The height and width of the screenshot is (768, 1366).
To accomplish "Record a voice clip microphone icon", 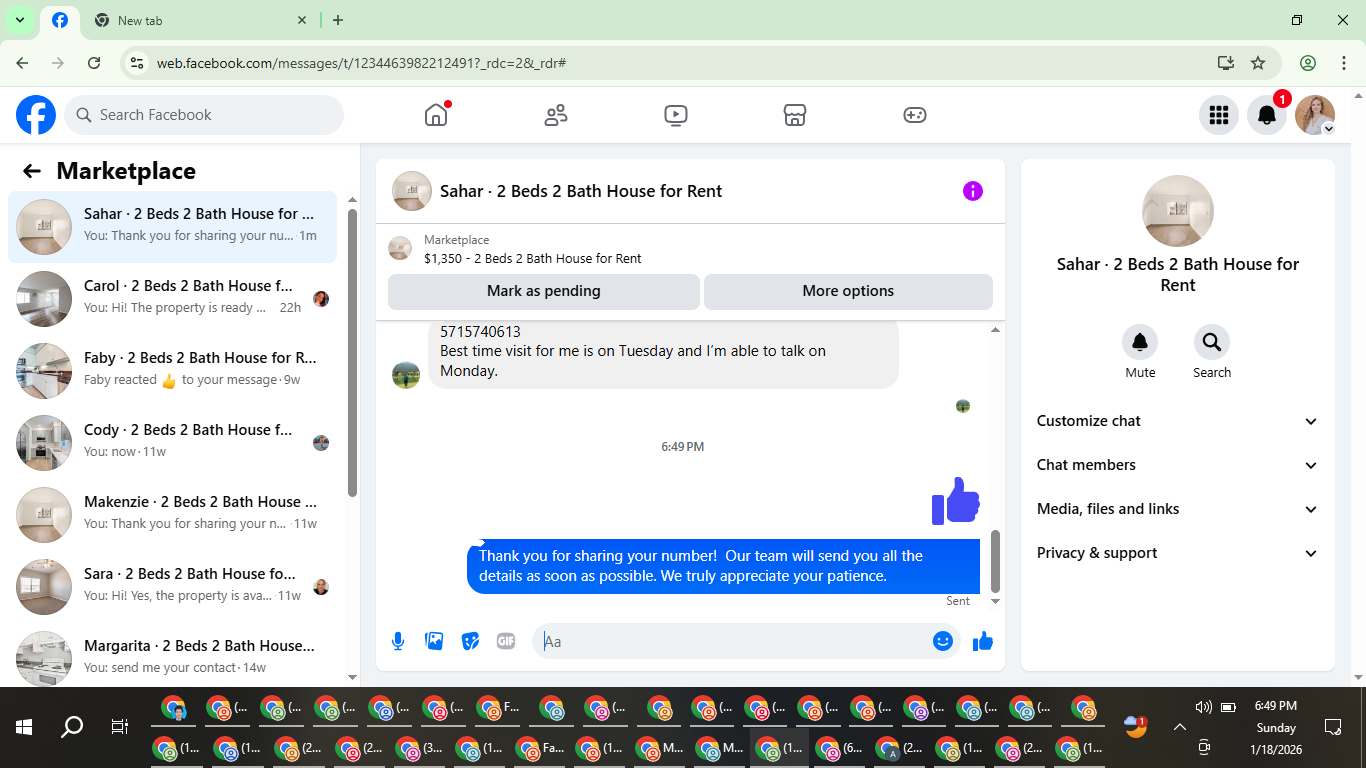I will pyautogui.click(x=398, y=641).
